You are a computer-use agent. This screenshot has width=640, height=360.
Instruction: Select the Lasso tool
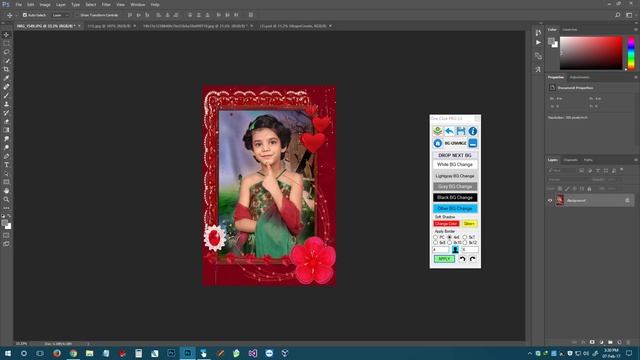6,52
